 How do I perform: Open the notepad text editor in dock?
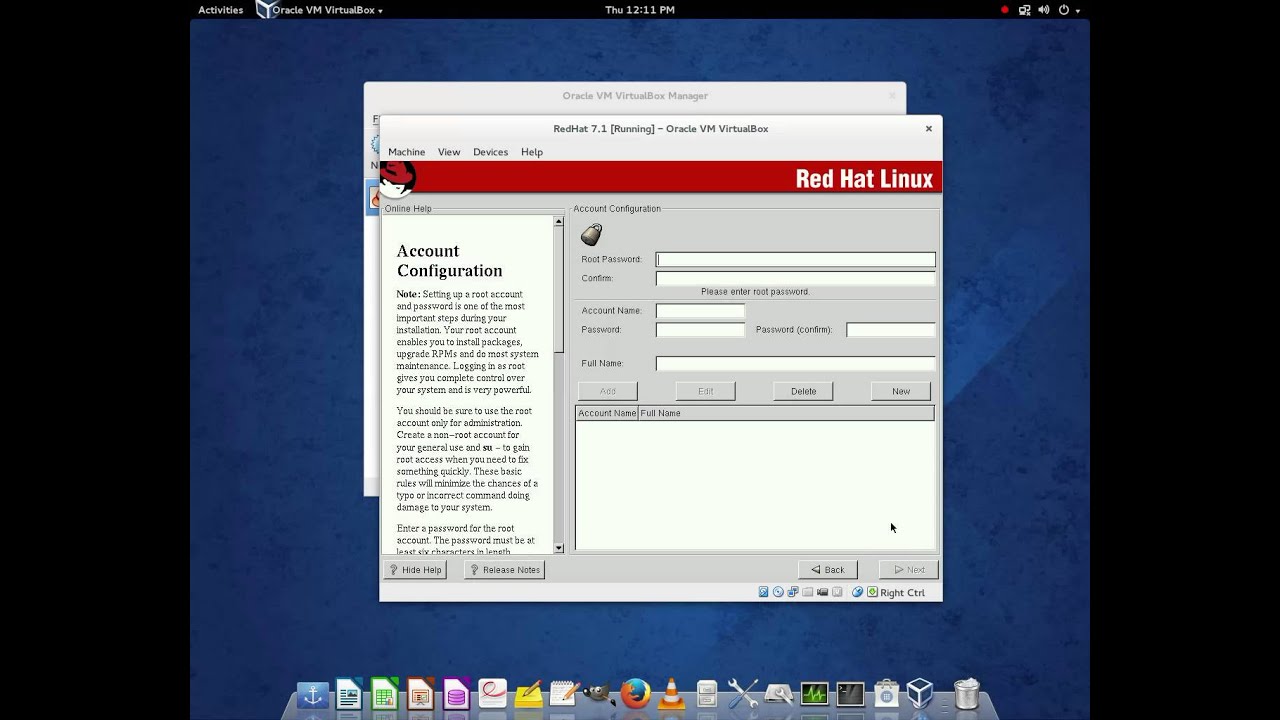point(563,694)
